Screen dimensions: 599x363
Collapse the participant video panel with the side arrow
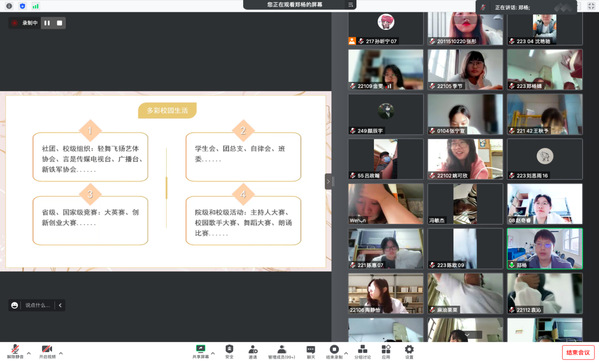(328, 182)
